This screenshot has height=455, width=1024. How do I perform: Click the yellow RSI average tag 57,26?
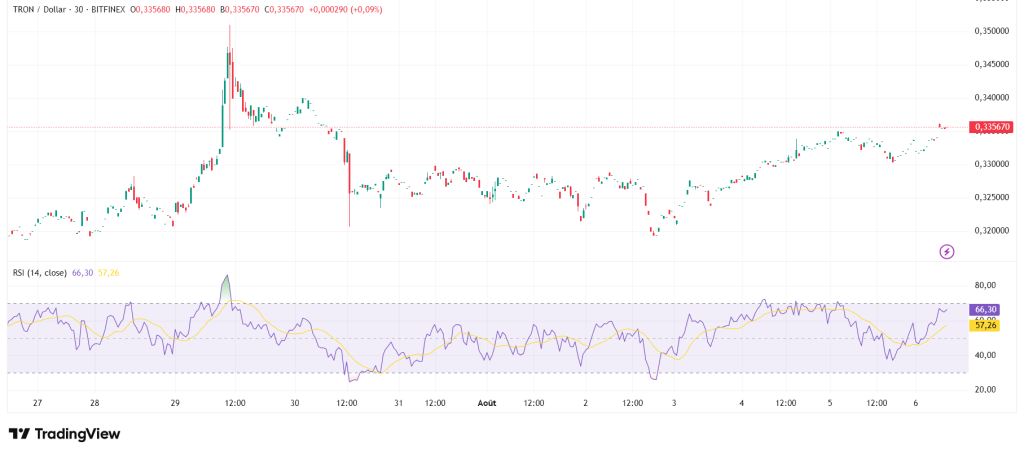[985, 324]
